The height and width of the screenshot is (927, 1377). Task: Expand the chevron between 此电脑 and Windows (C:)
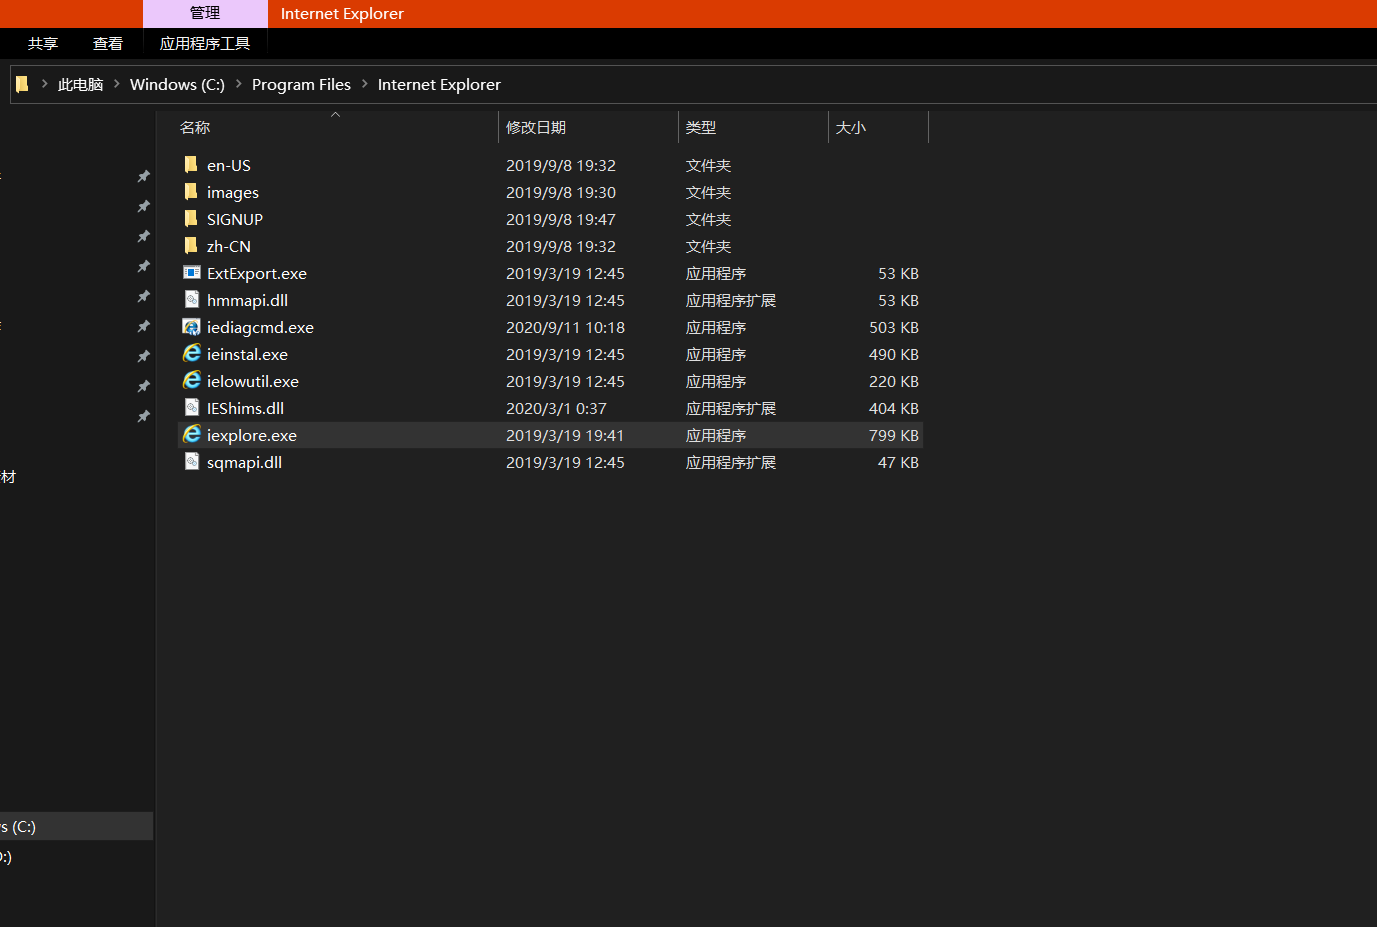point(117,84)
